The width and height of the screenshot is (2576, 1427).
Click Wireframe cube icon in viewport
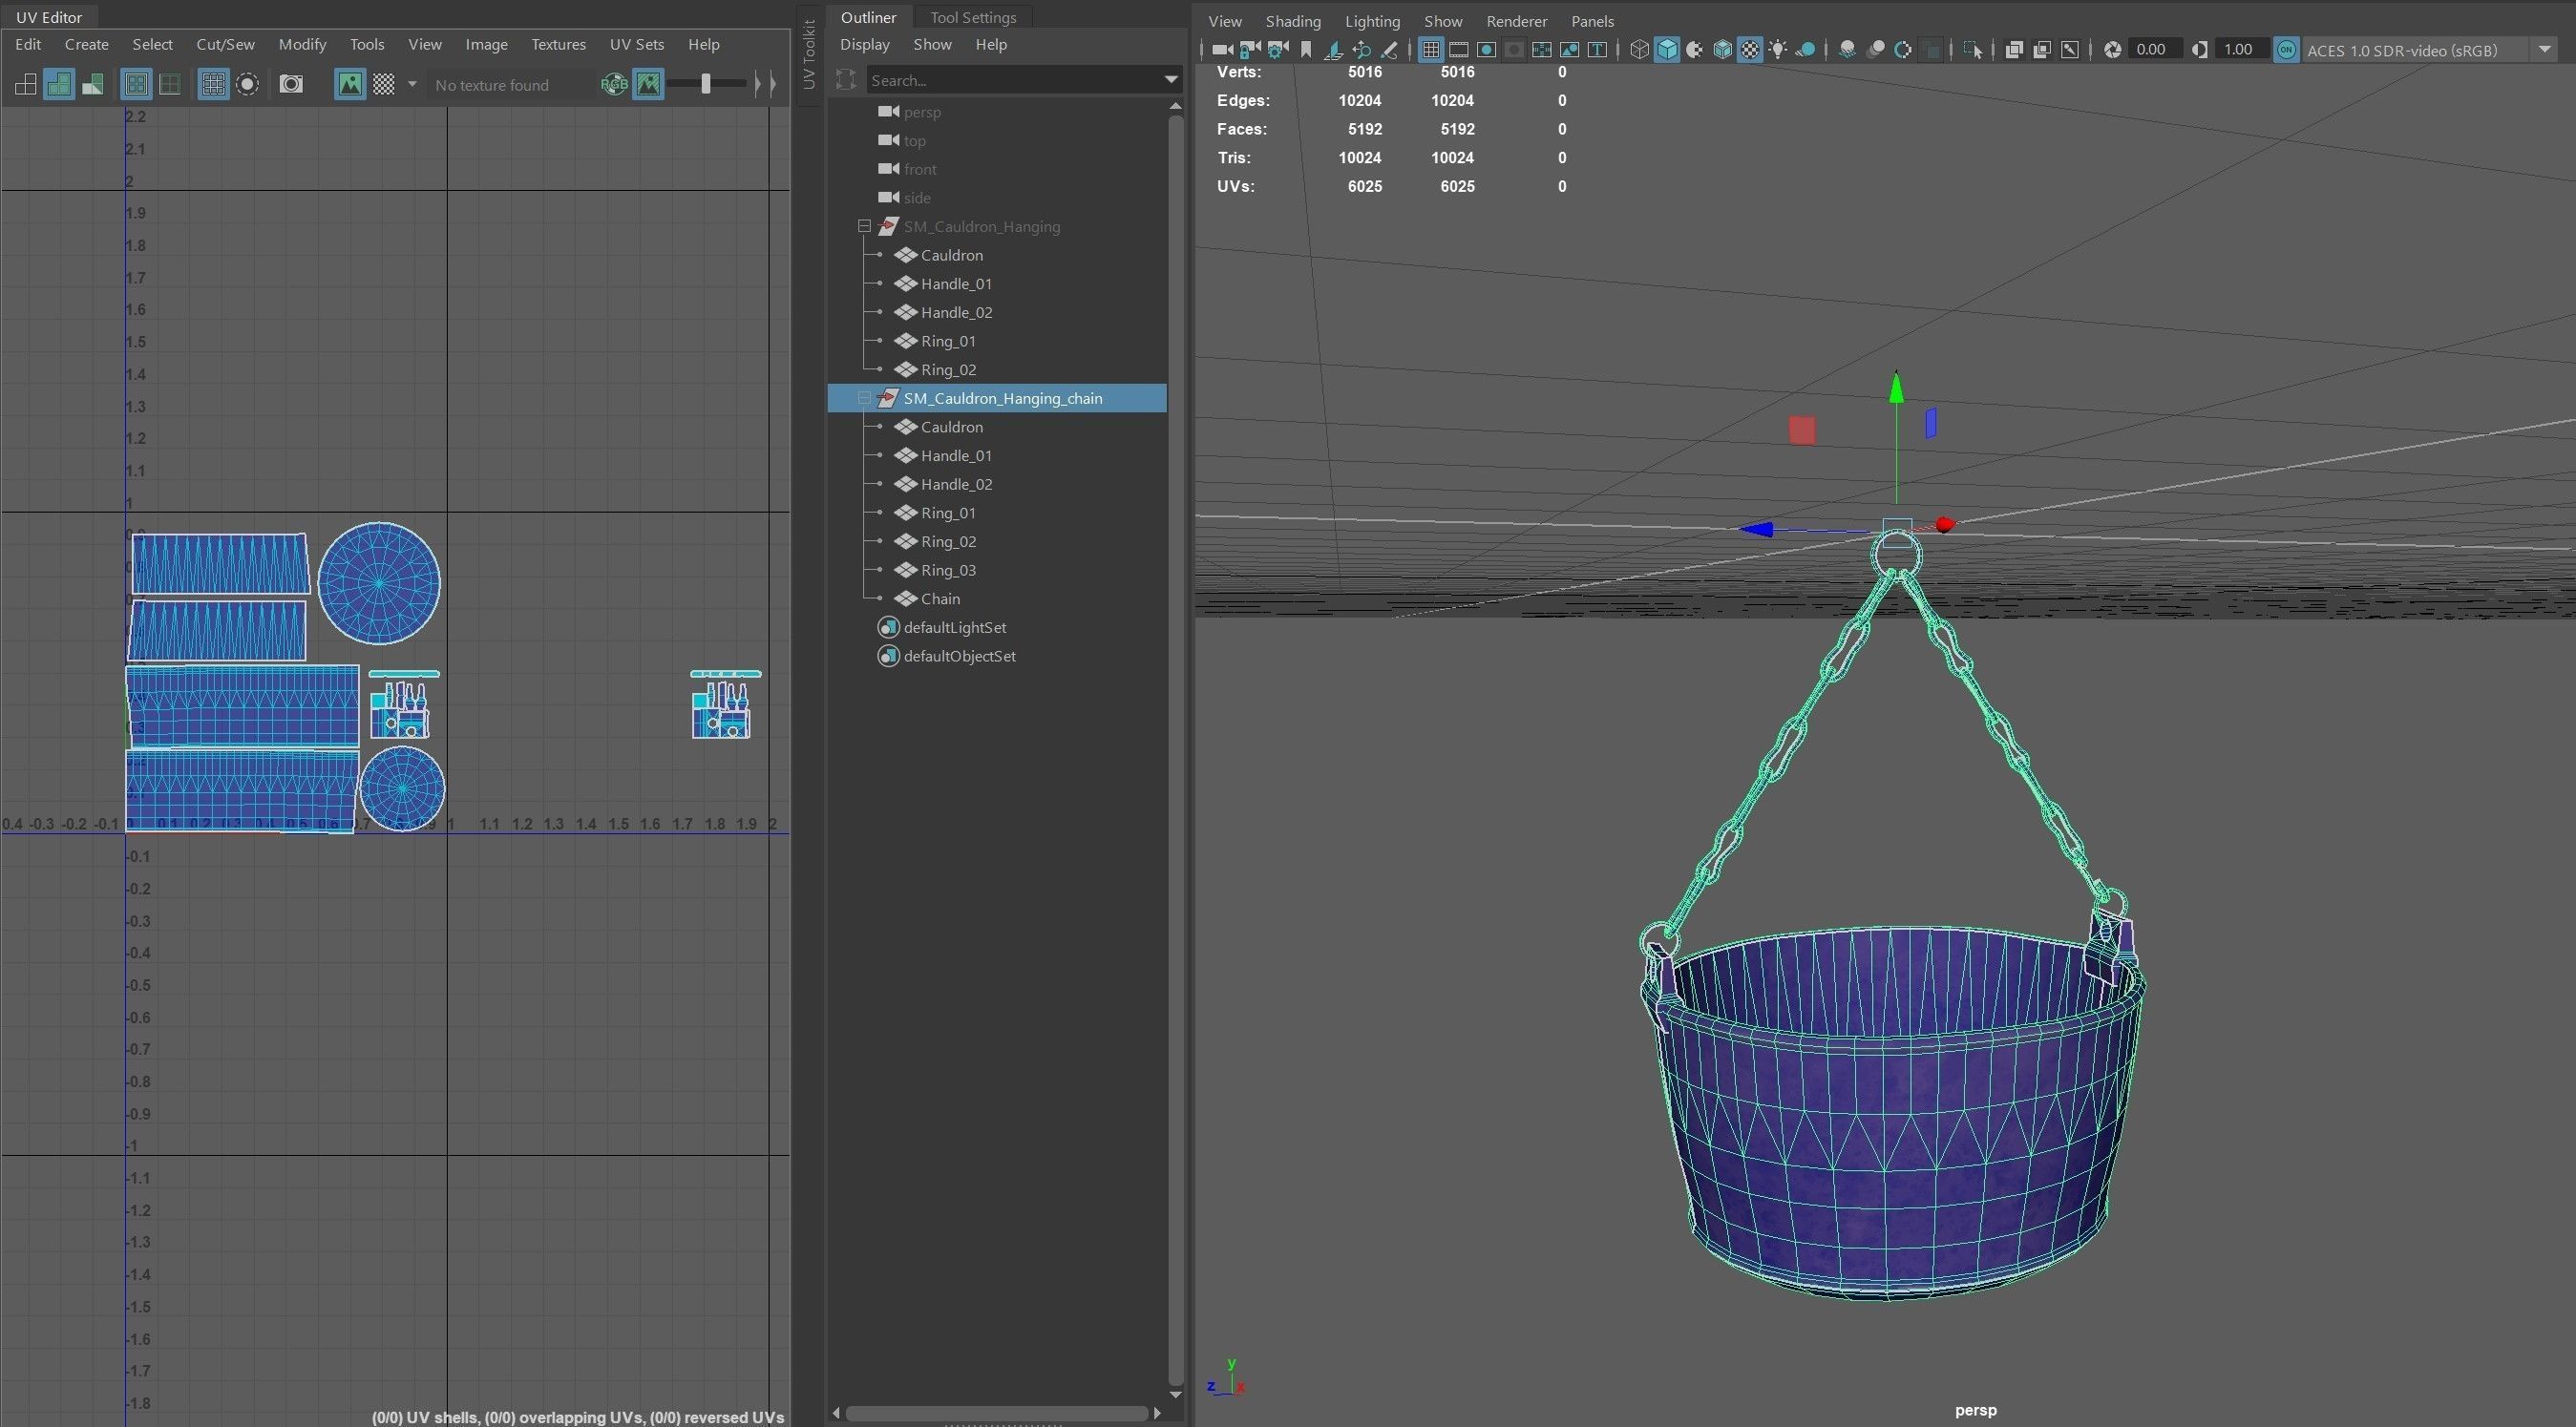[1639, 49]
